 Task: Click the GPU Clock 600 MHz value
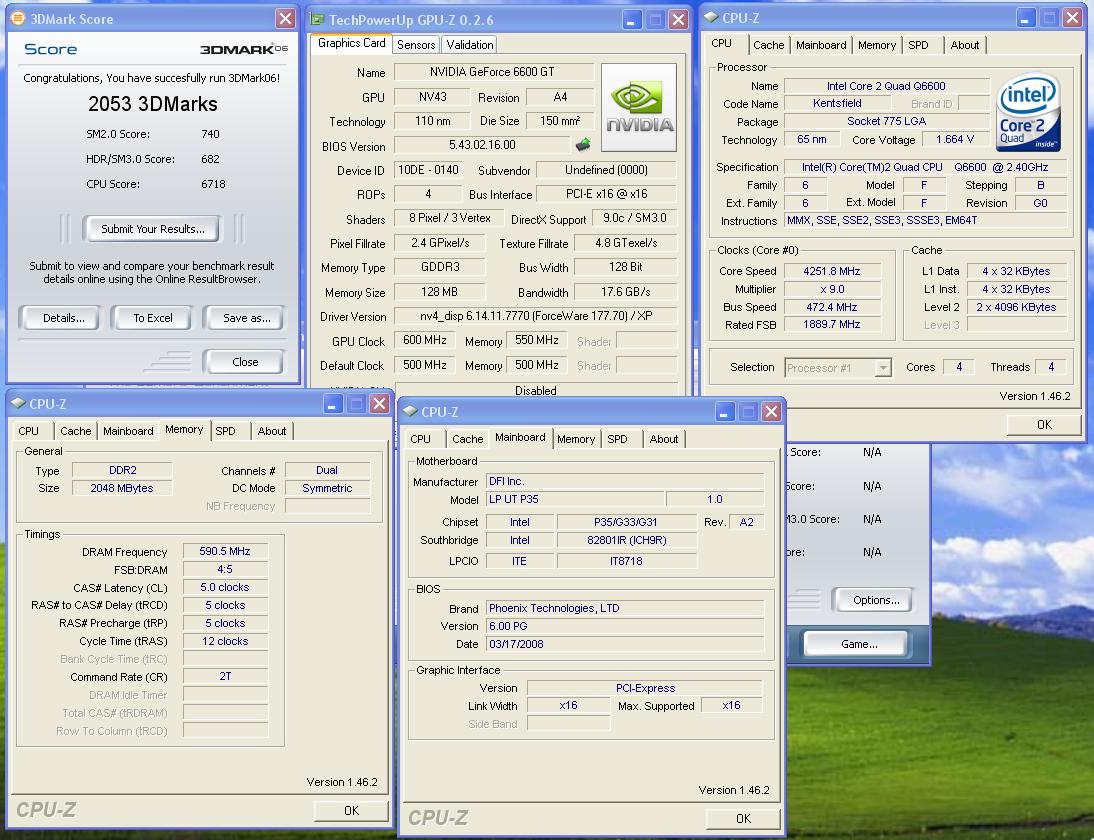pos(425,340)
